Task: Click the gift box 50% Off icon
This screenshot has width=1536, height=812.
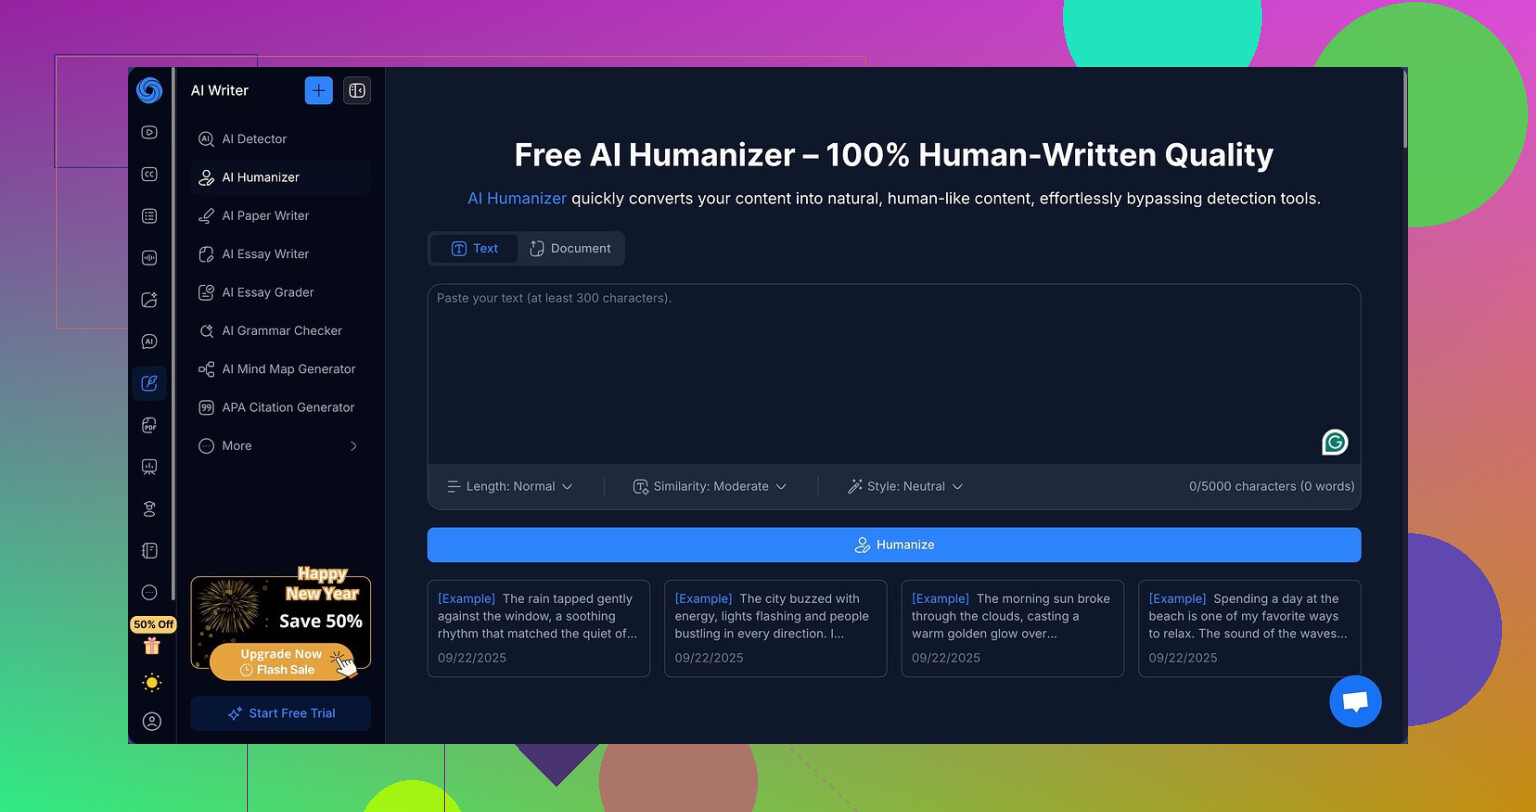Action: click(x=151, y=646)
